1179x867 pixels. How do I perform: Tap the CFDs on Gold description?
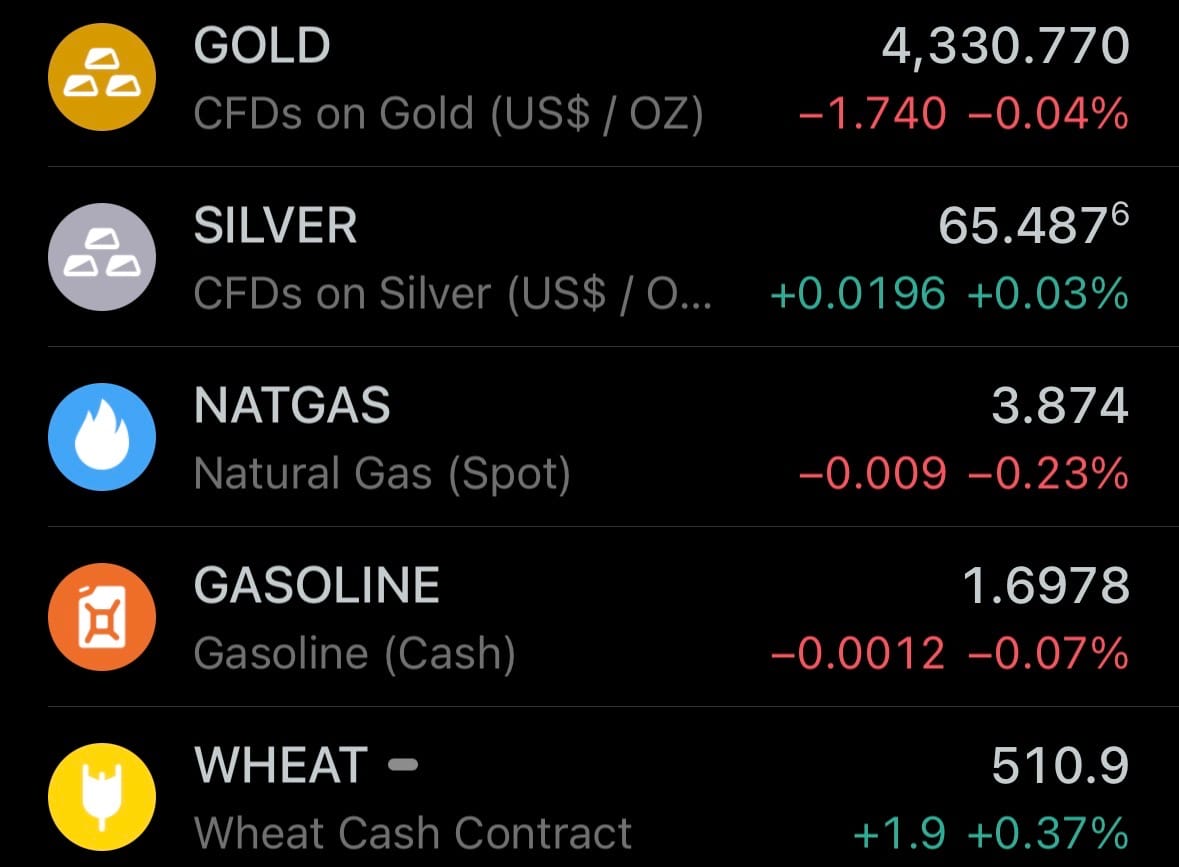coord(448,114)
